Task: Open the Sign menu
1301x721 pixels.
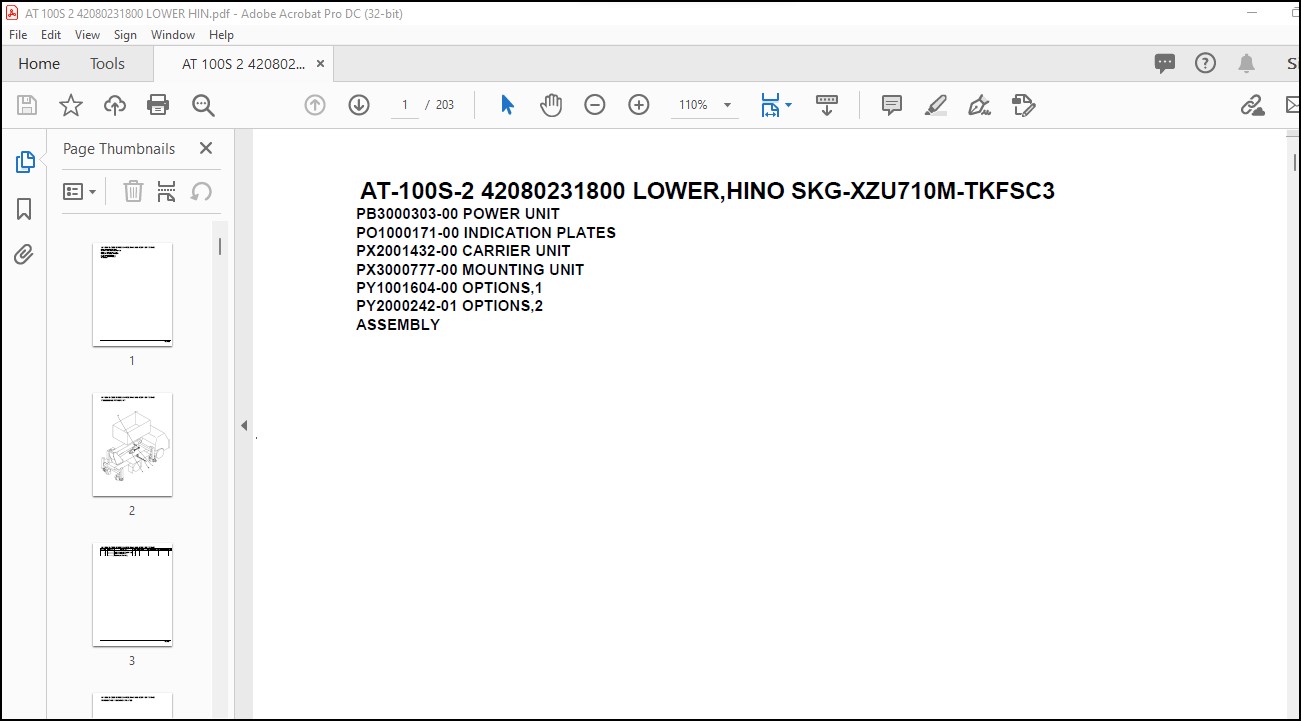Action: tap(125, 34)
